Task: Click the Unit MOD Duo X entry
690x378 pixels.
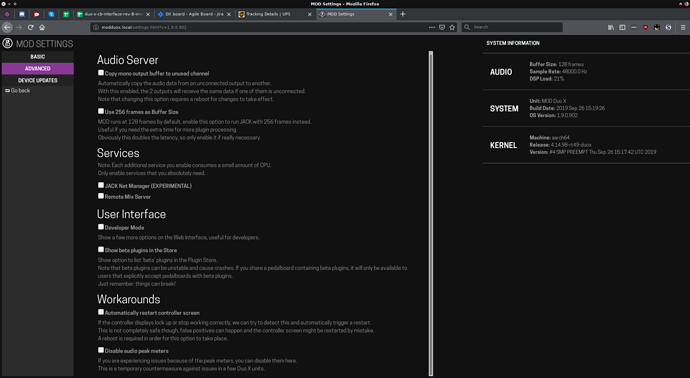Action: (548, 101)
